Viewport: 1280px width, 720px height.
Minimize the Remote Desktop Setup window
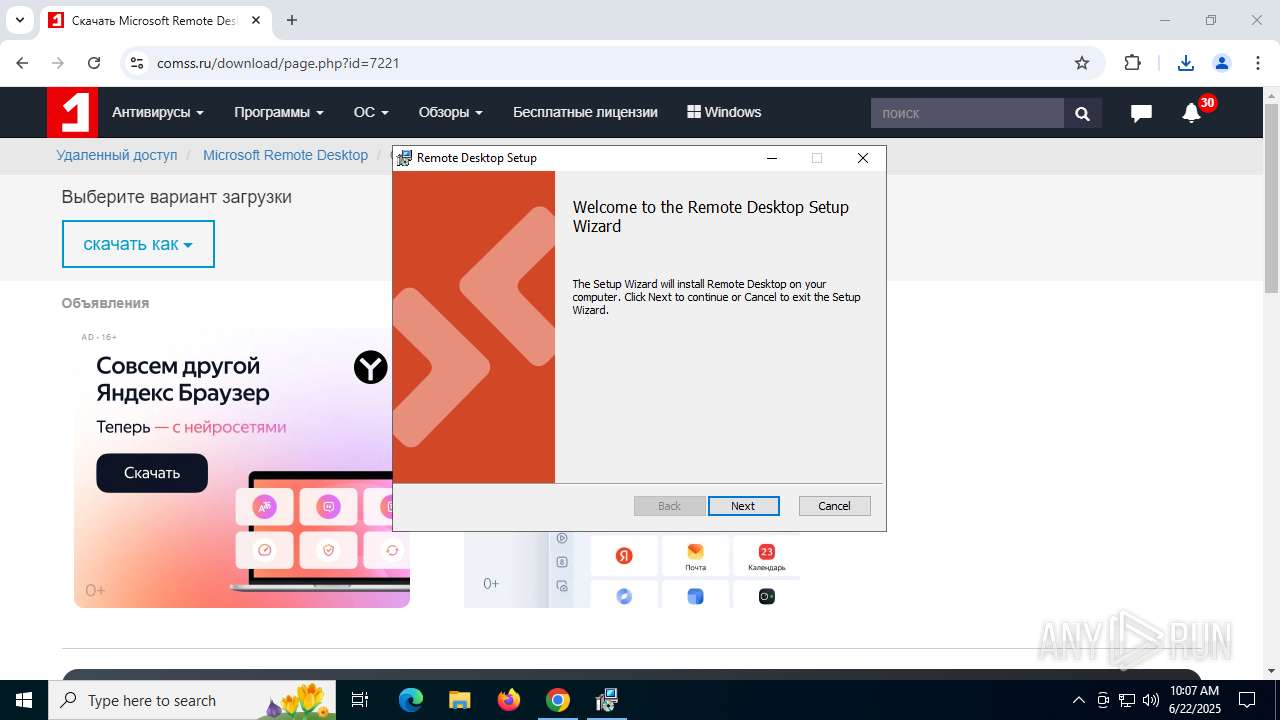coord(772,158)
